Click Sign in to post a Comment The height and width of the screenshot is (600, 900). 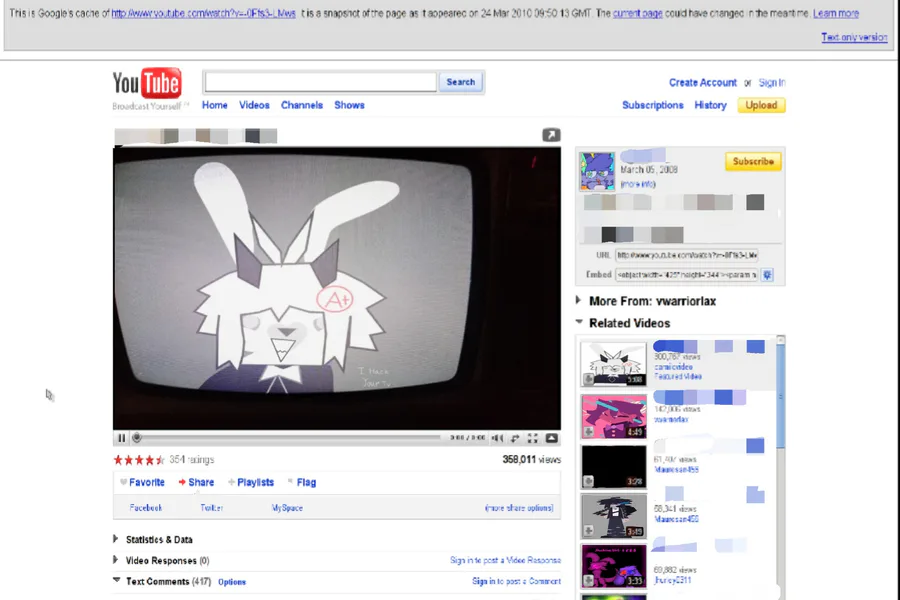(516, 581)
